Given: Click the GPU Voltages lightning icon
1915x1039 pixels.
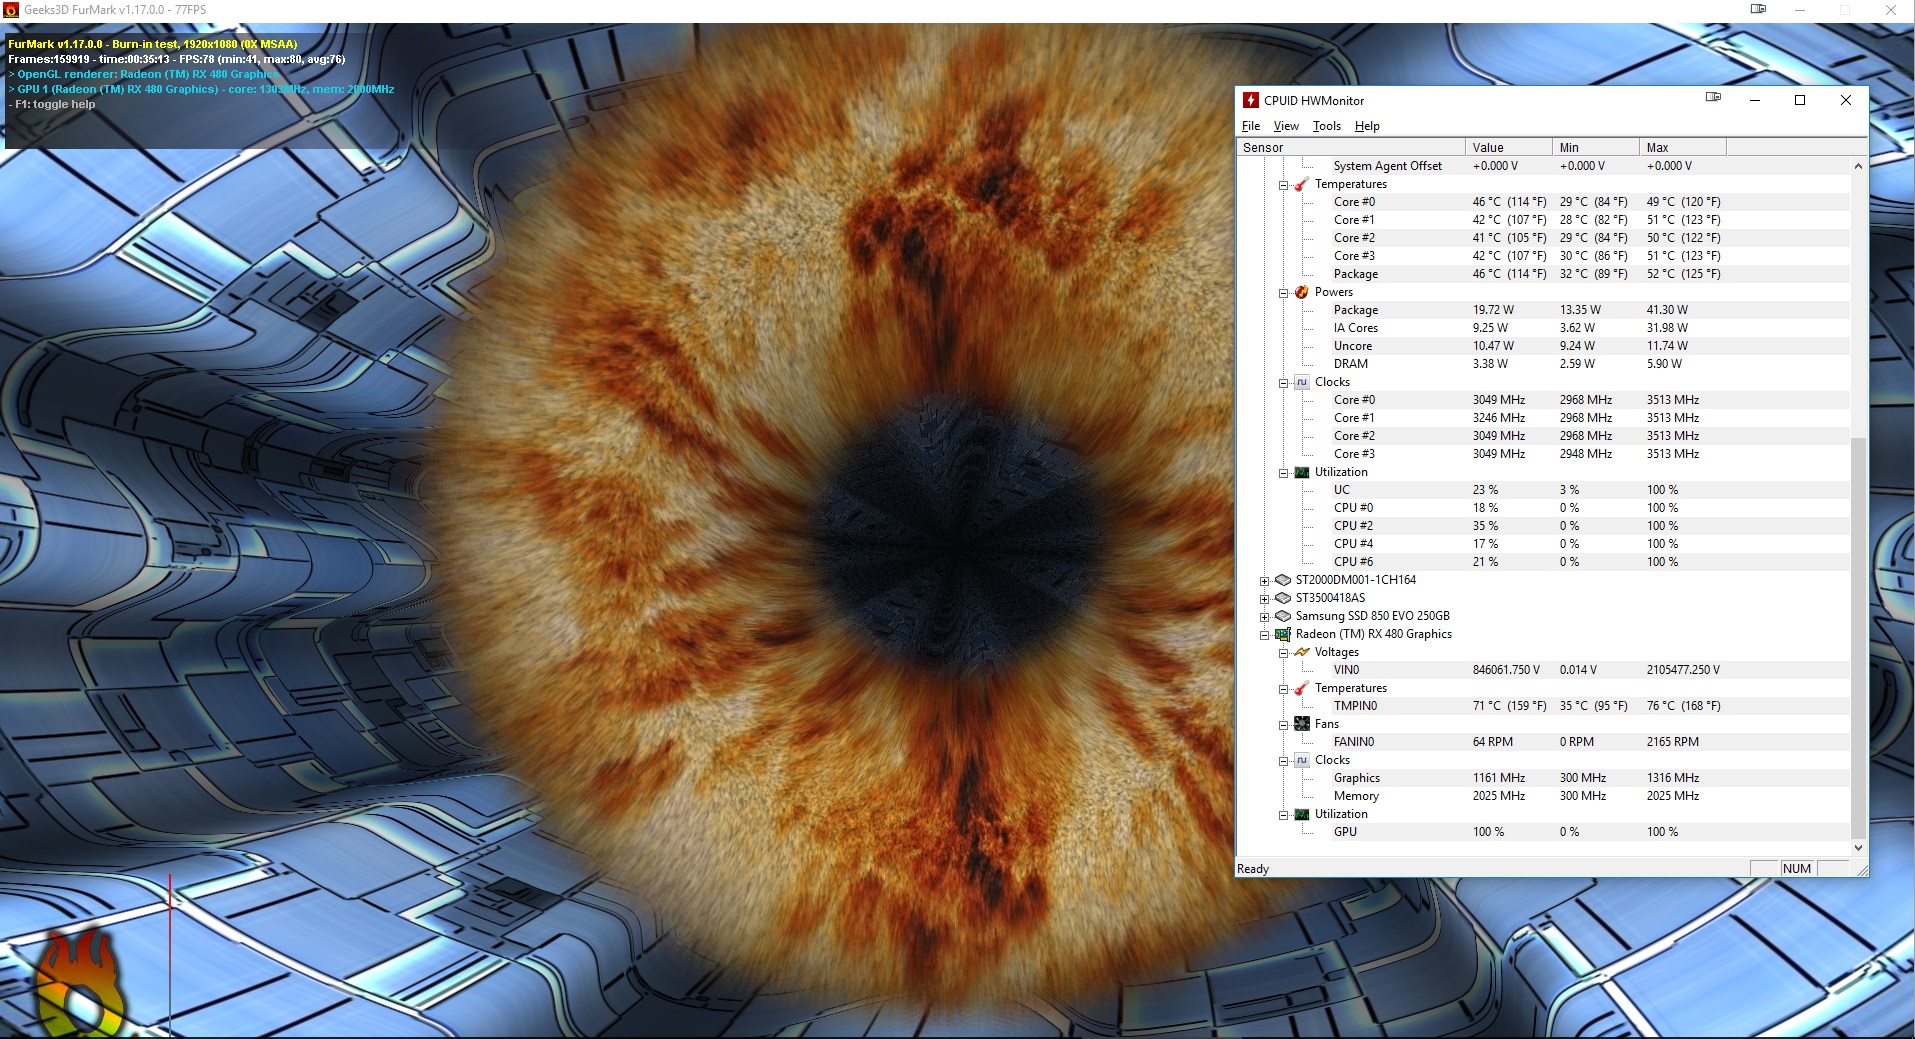Looking at the screenshot, I should [x=1302, y=652].
